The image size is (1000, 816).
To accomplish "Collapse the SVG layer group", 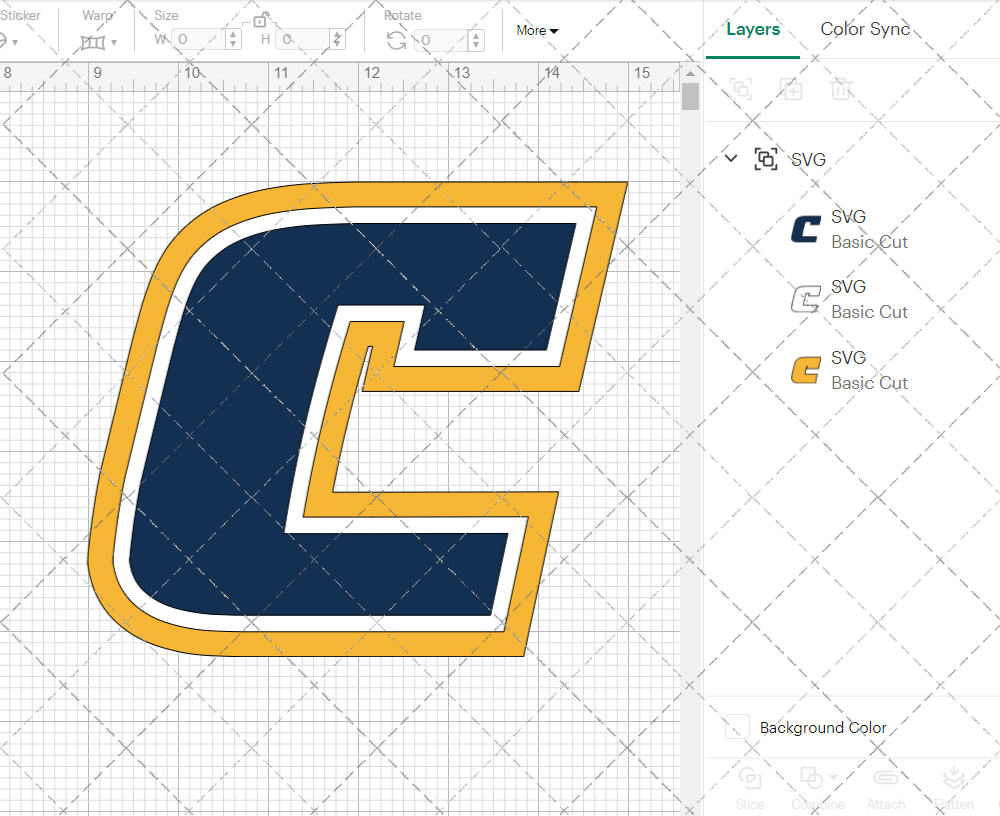I will 730,159.
